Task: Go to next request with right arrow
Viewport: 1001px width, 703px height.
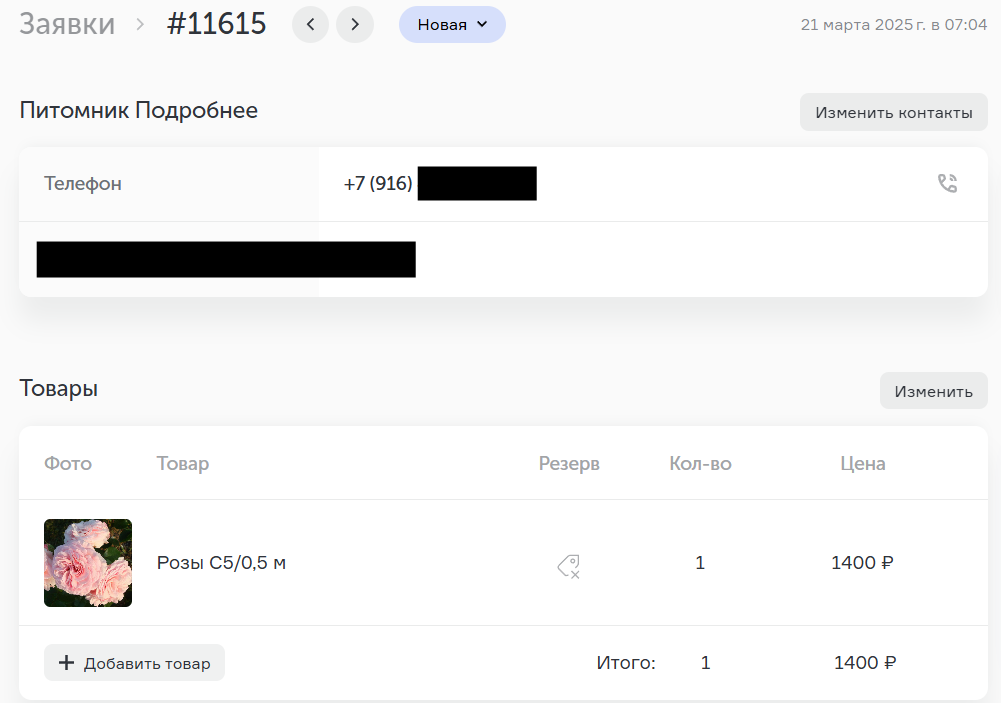Action: 355,25
